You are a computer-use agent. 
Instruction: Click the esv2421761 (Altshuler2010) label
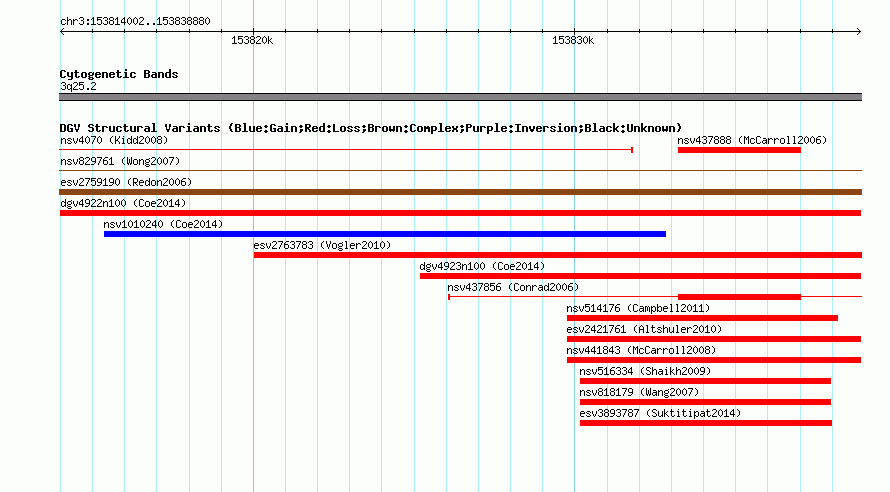(x=644, y=329)
